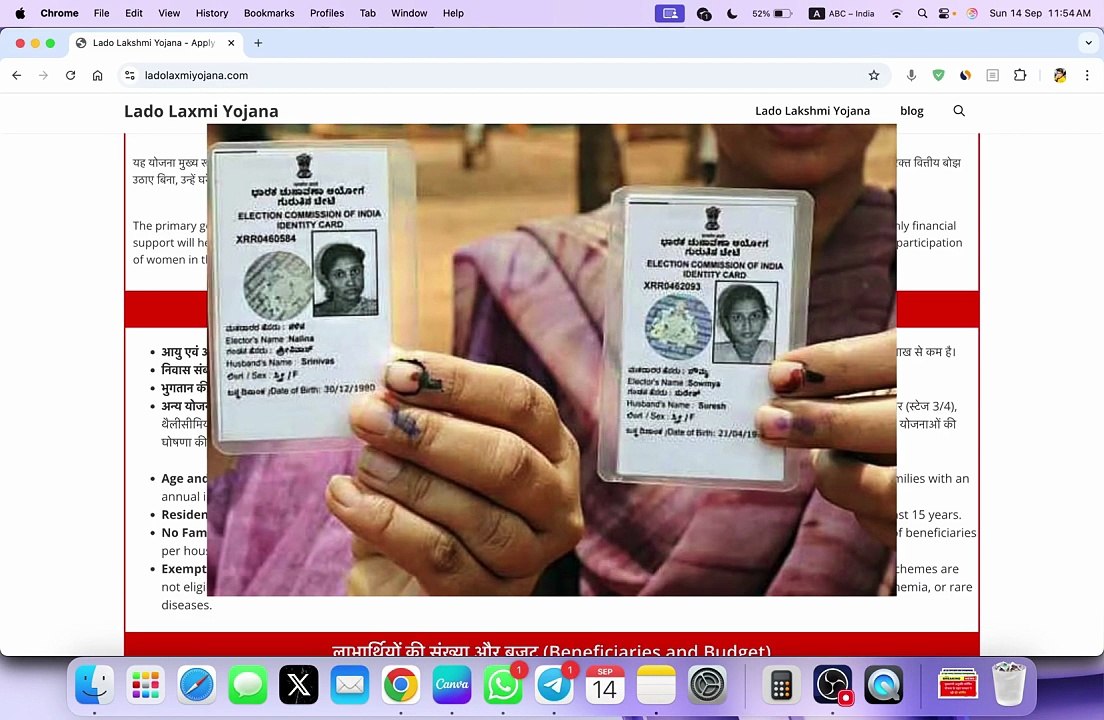Open the Chrome home page button
The image size is (1104, 720).
(x=98, y=75)
